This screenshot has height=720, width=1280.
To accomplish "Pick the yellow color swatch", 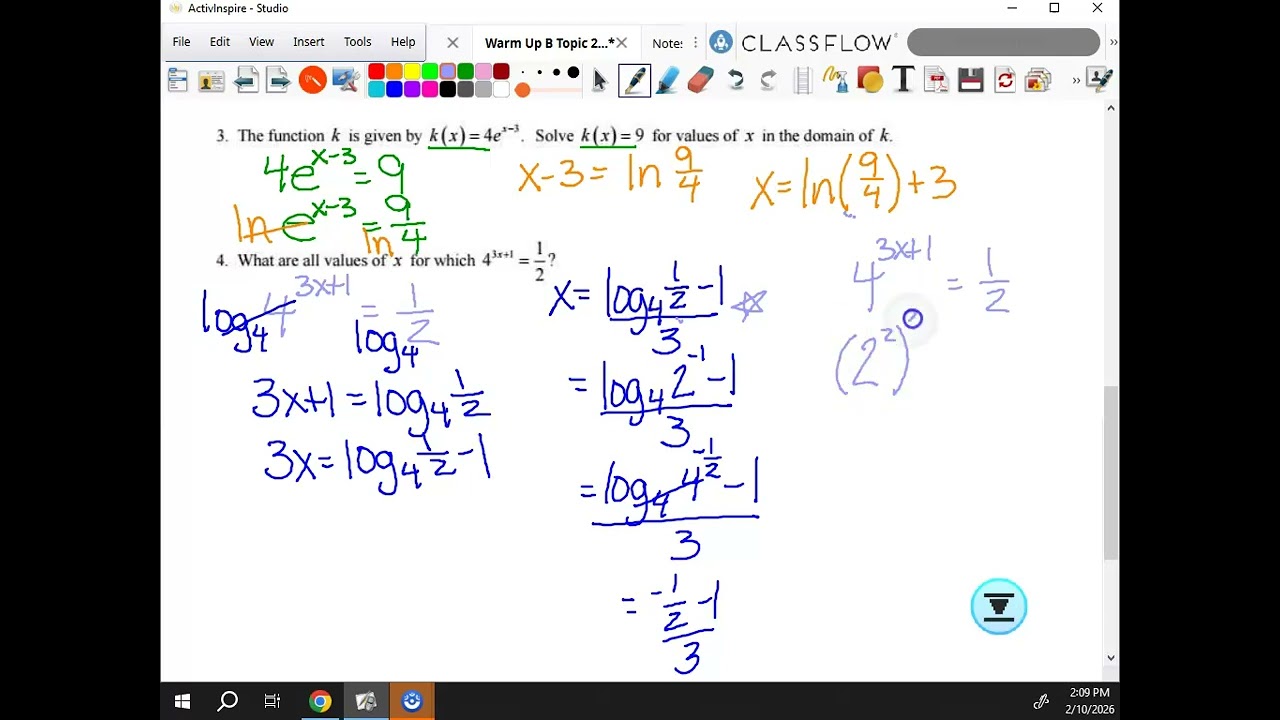I will pos(412,72).
